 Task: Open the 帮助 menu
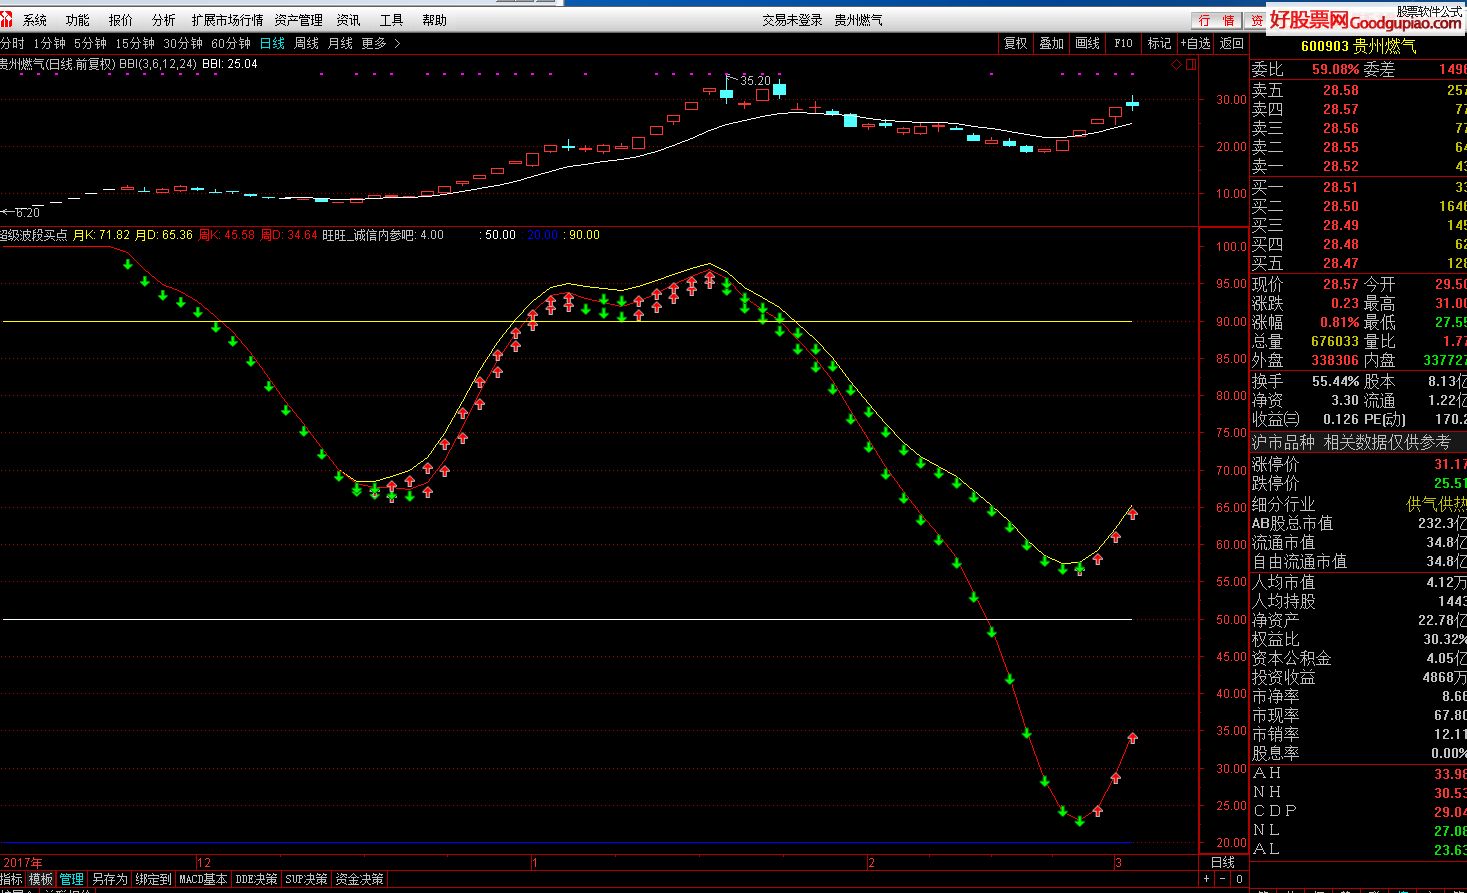(435, 20)
